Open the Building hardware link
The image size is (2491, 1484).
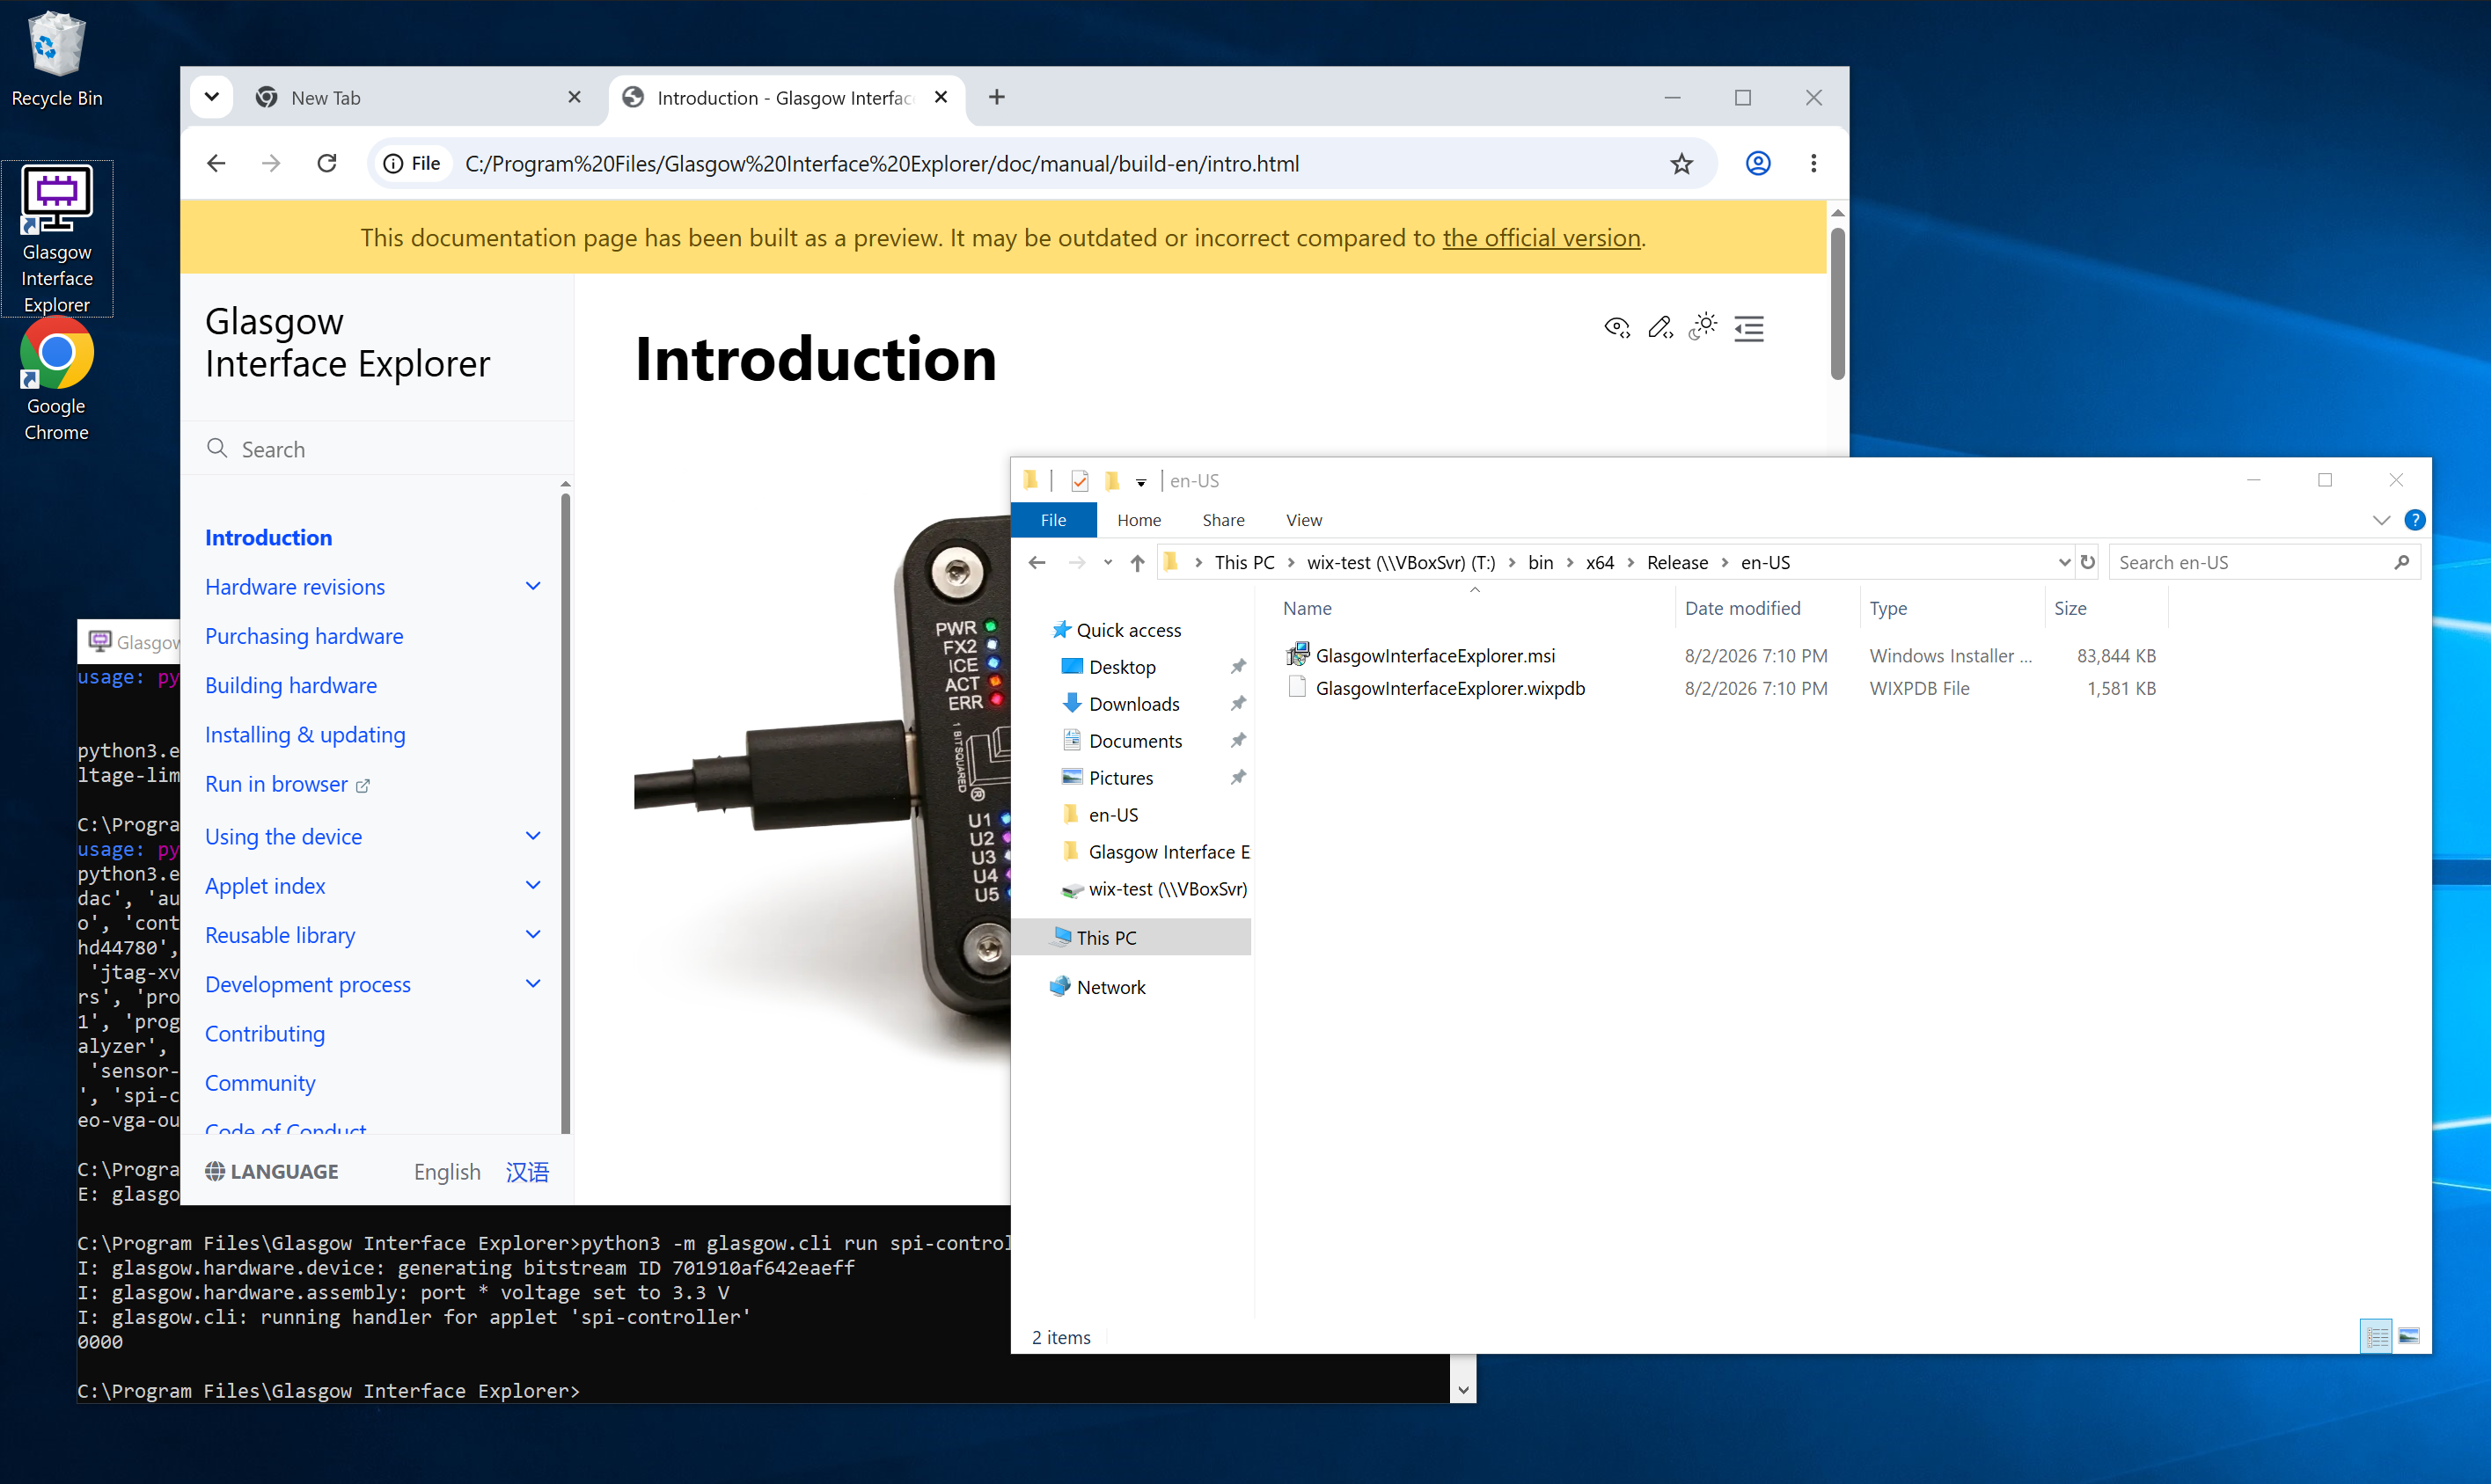pyautogui.click(x=291, y=685)
